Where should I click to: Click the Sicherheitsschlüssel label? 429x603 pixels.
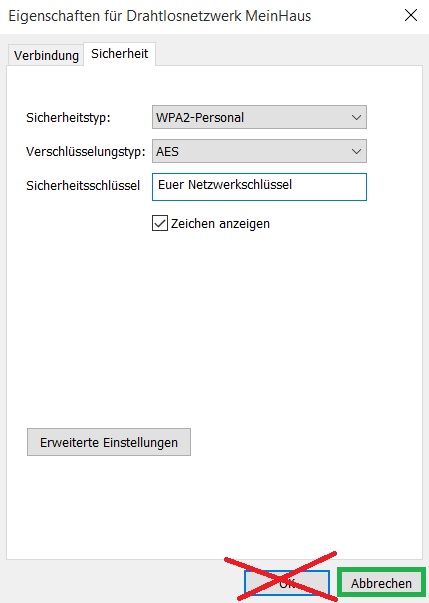pyautogui.click(x=83, y=186)
